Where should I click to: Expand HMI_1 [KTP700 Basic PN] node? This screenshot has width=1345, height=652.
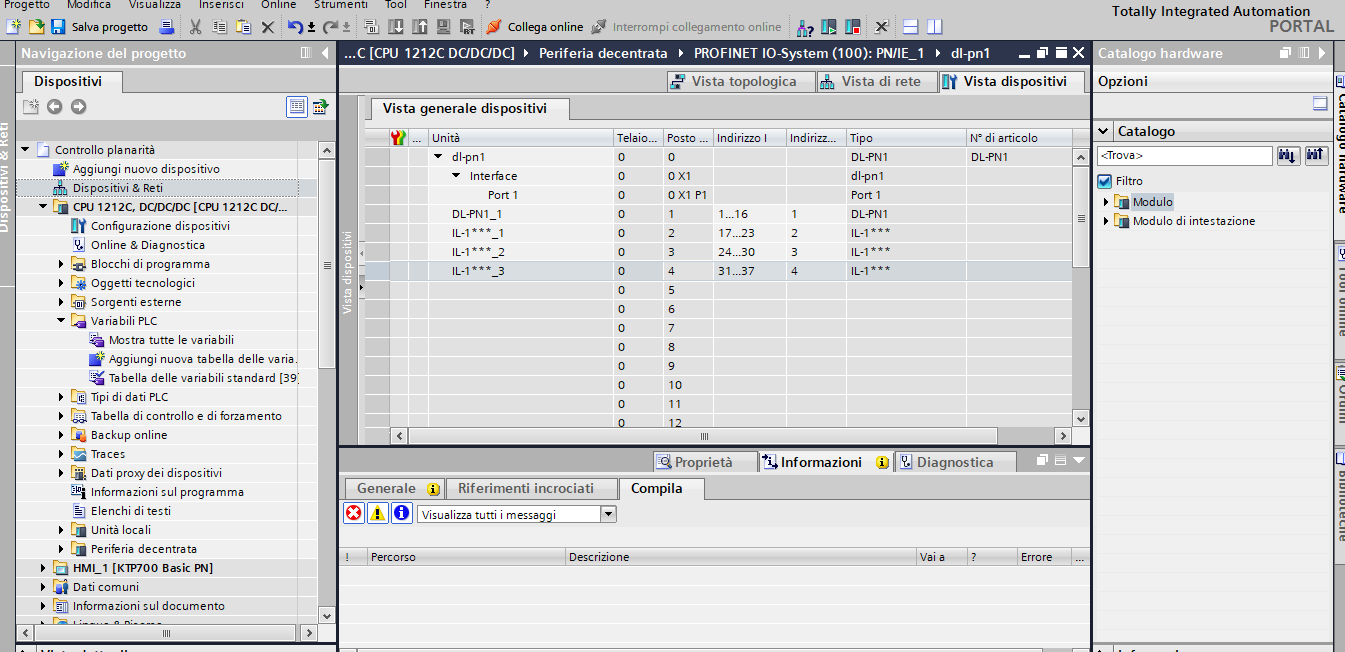(43, 568)
